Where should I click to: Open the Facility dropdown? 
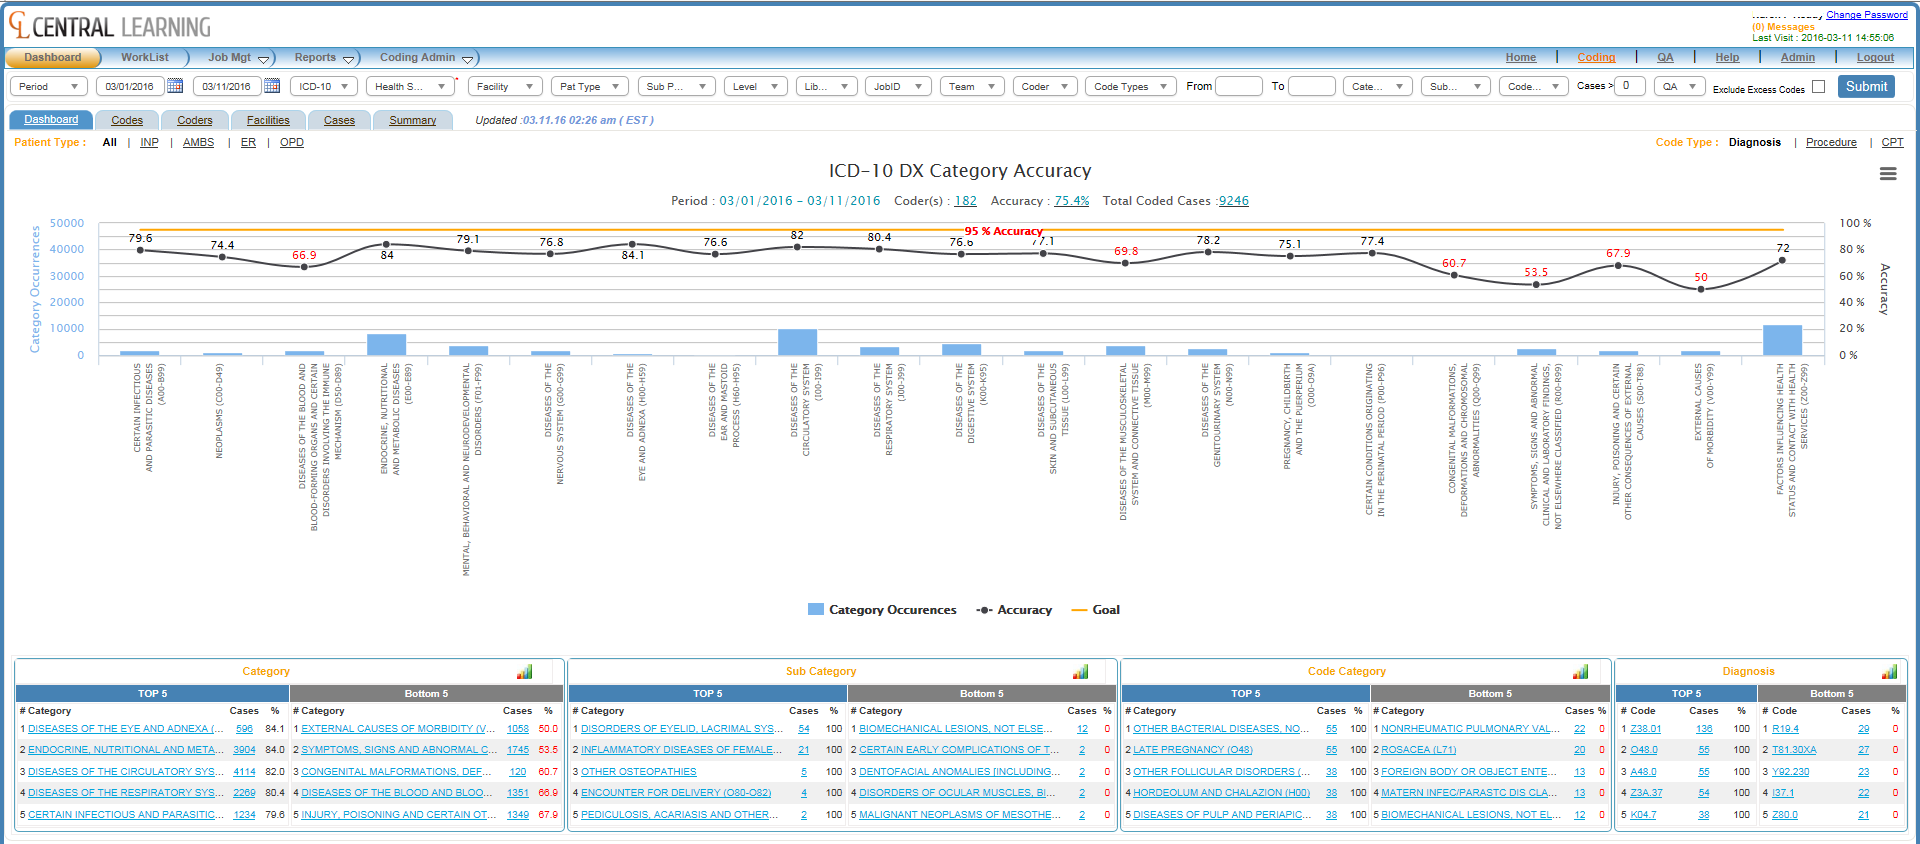click(505, 87)
